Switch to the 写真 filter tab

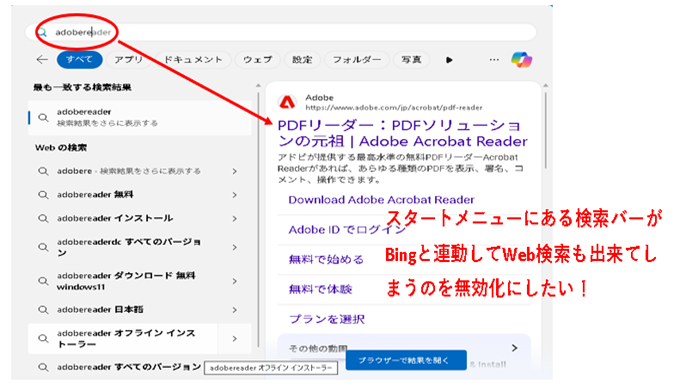pyautogui.click(x=411, y=59)
